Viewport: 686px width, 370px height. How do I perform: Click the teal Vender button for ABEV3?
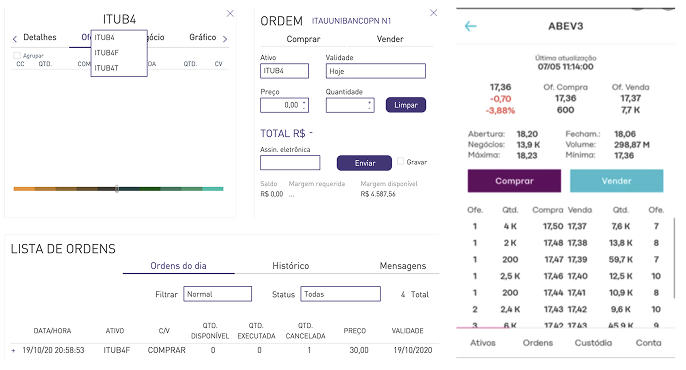[x=616, y=181]
